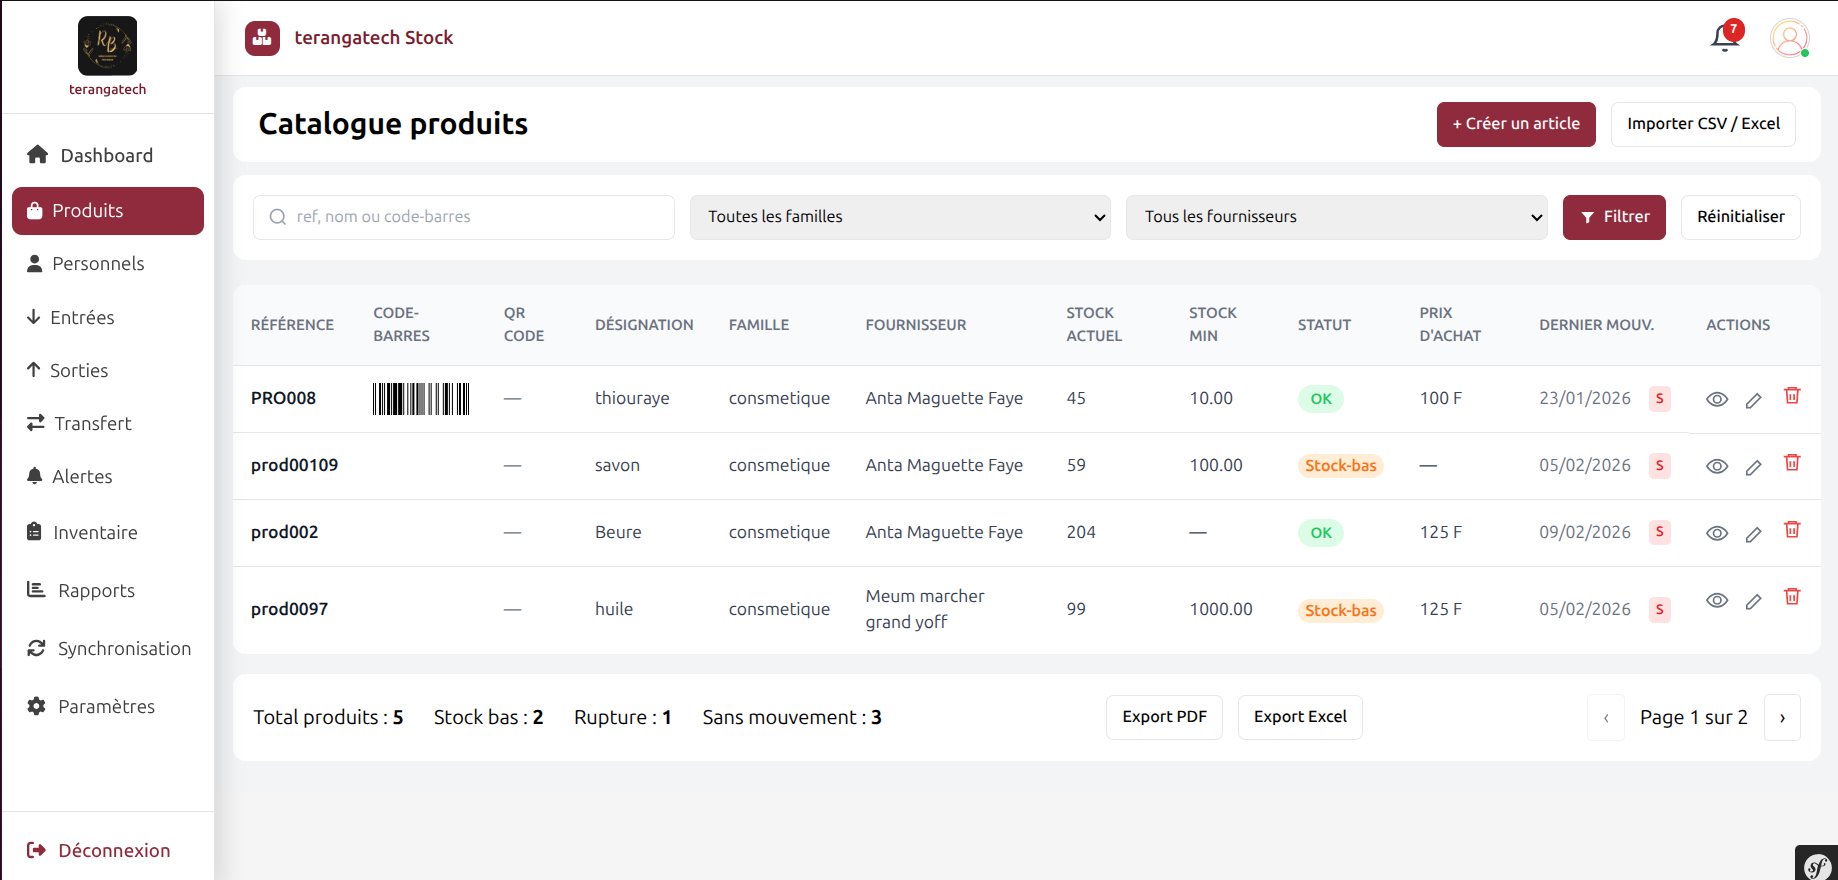Open the Tous les fournisseurs dropdown

point(1336,217)
